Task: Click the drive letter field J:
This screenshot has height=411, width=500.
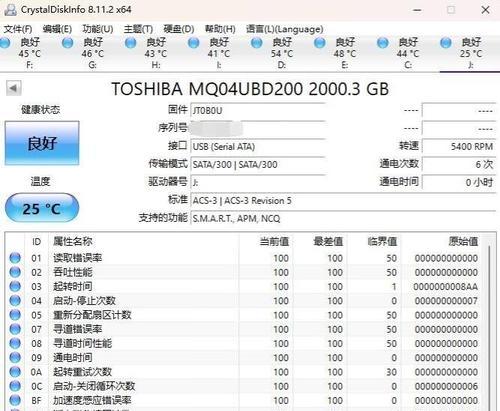Action: [x=258, y=182]
